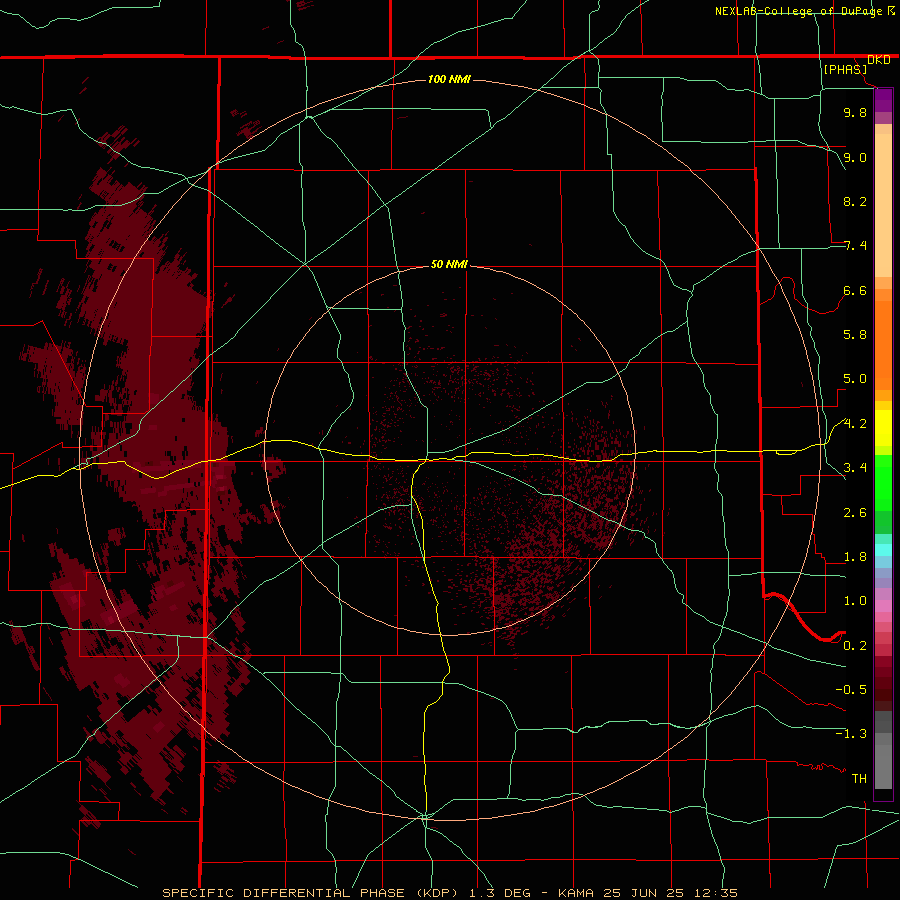900x900 pixels.
Task: Pick the pink color bar segment
Action: (883, 606)
